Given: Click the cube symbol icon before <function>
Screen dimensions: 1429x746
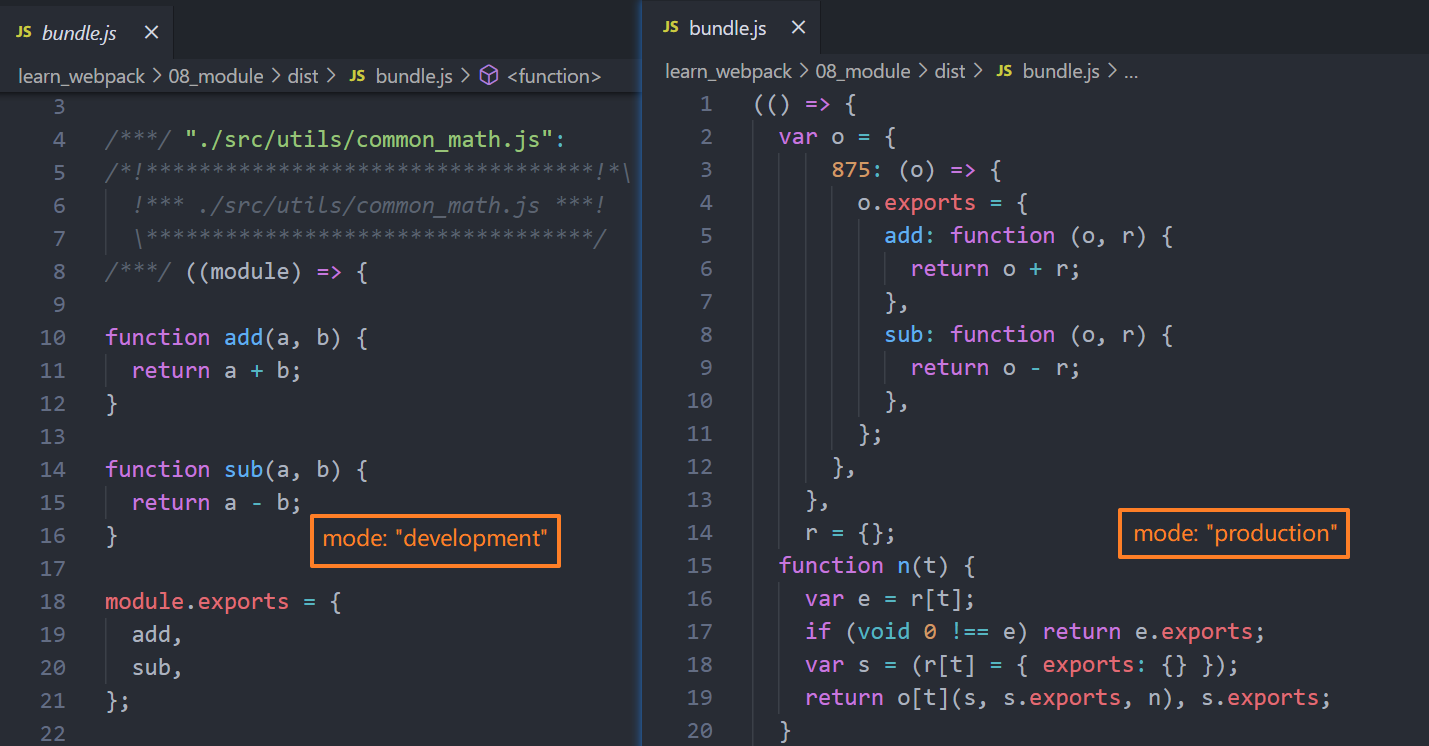Looking at the screenshot, I should click(489, 76).
